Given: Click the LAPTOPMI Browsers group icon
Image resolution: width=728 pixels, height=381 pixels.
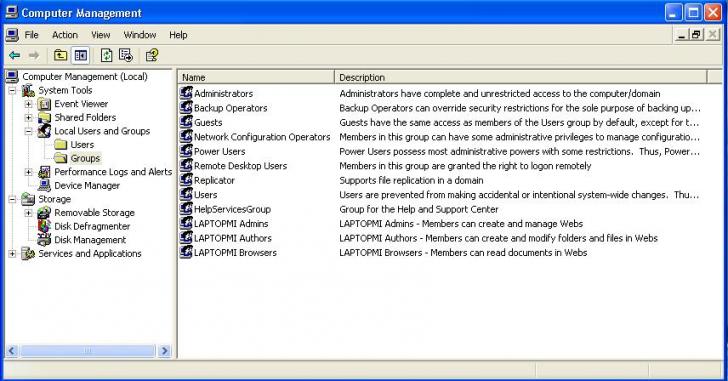Looking at the screenshot, I should coord(187,252).
